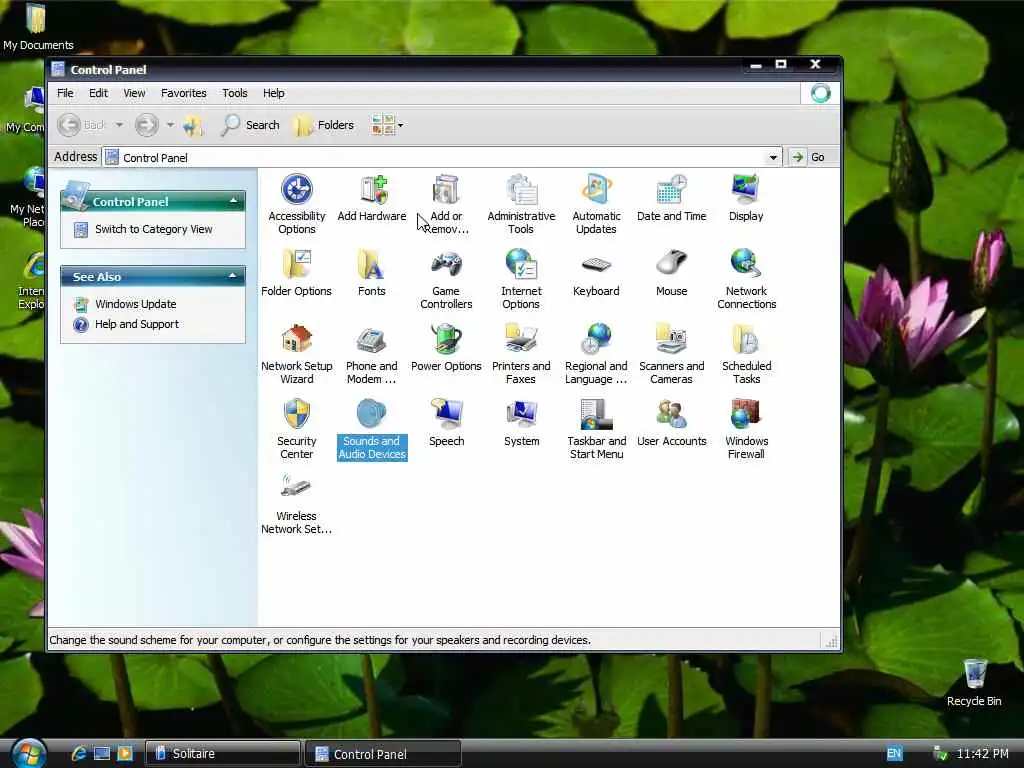Image resolution: width=1024 pixels, height=768 pixels.
Task: Click the EN language bar indicator
Action: coord(894,754)
